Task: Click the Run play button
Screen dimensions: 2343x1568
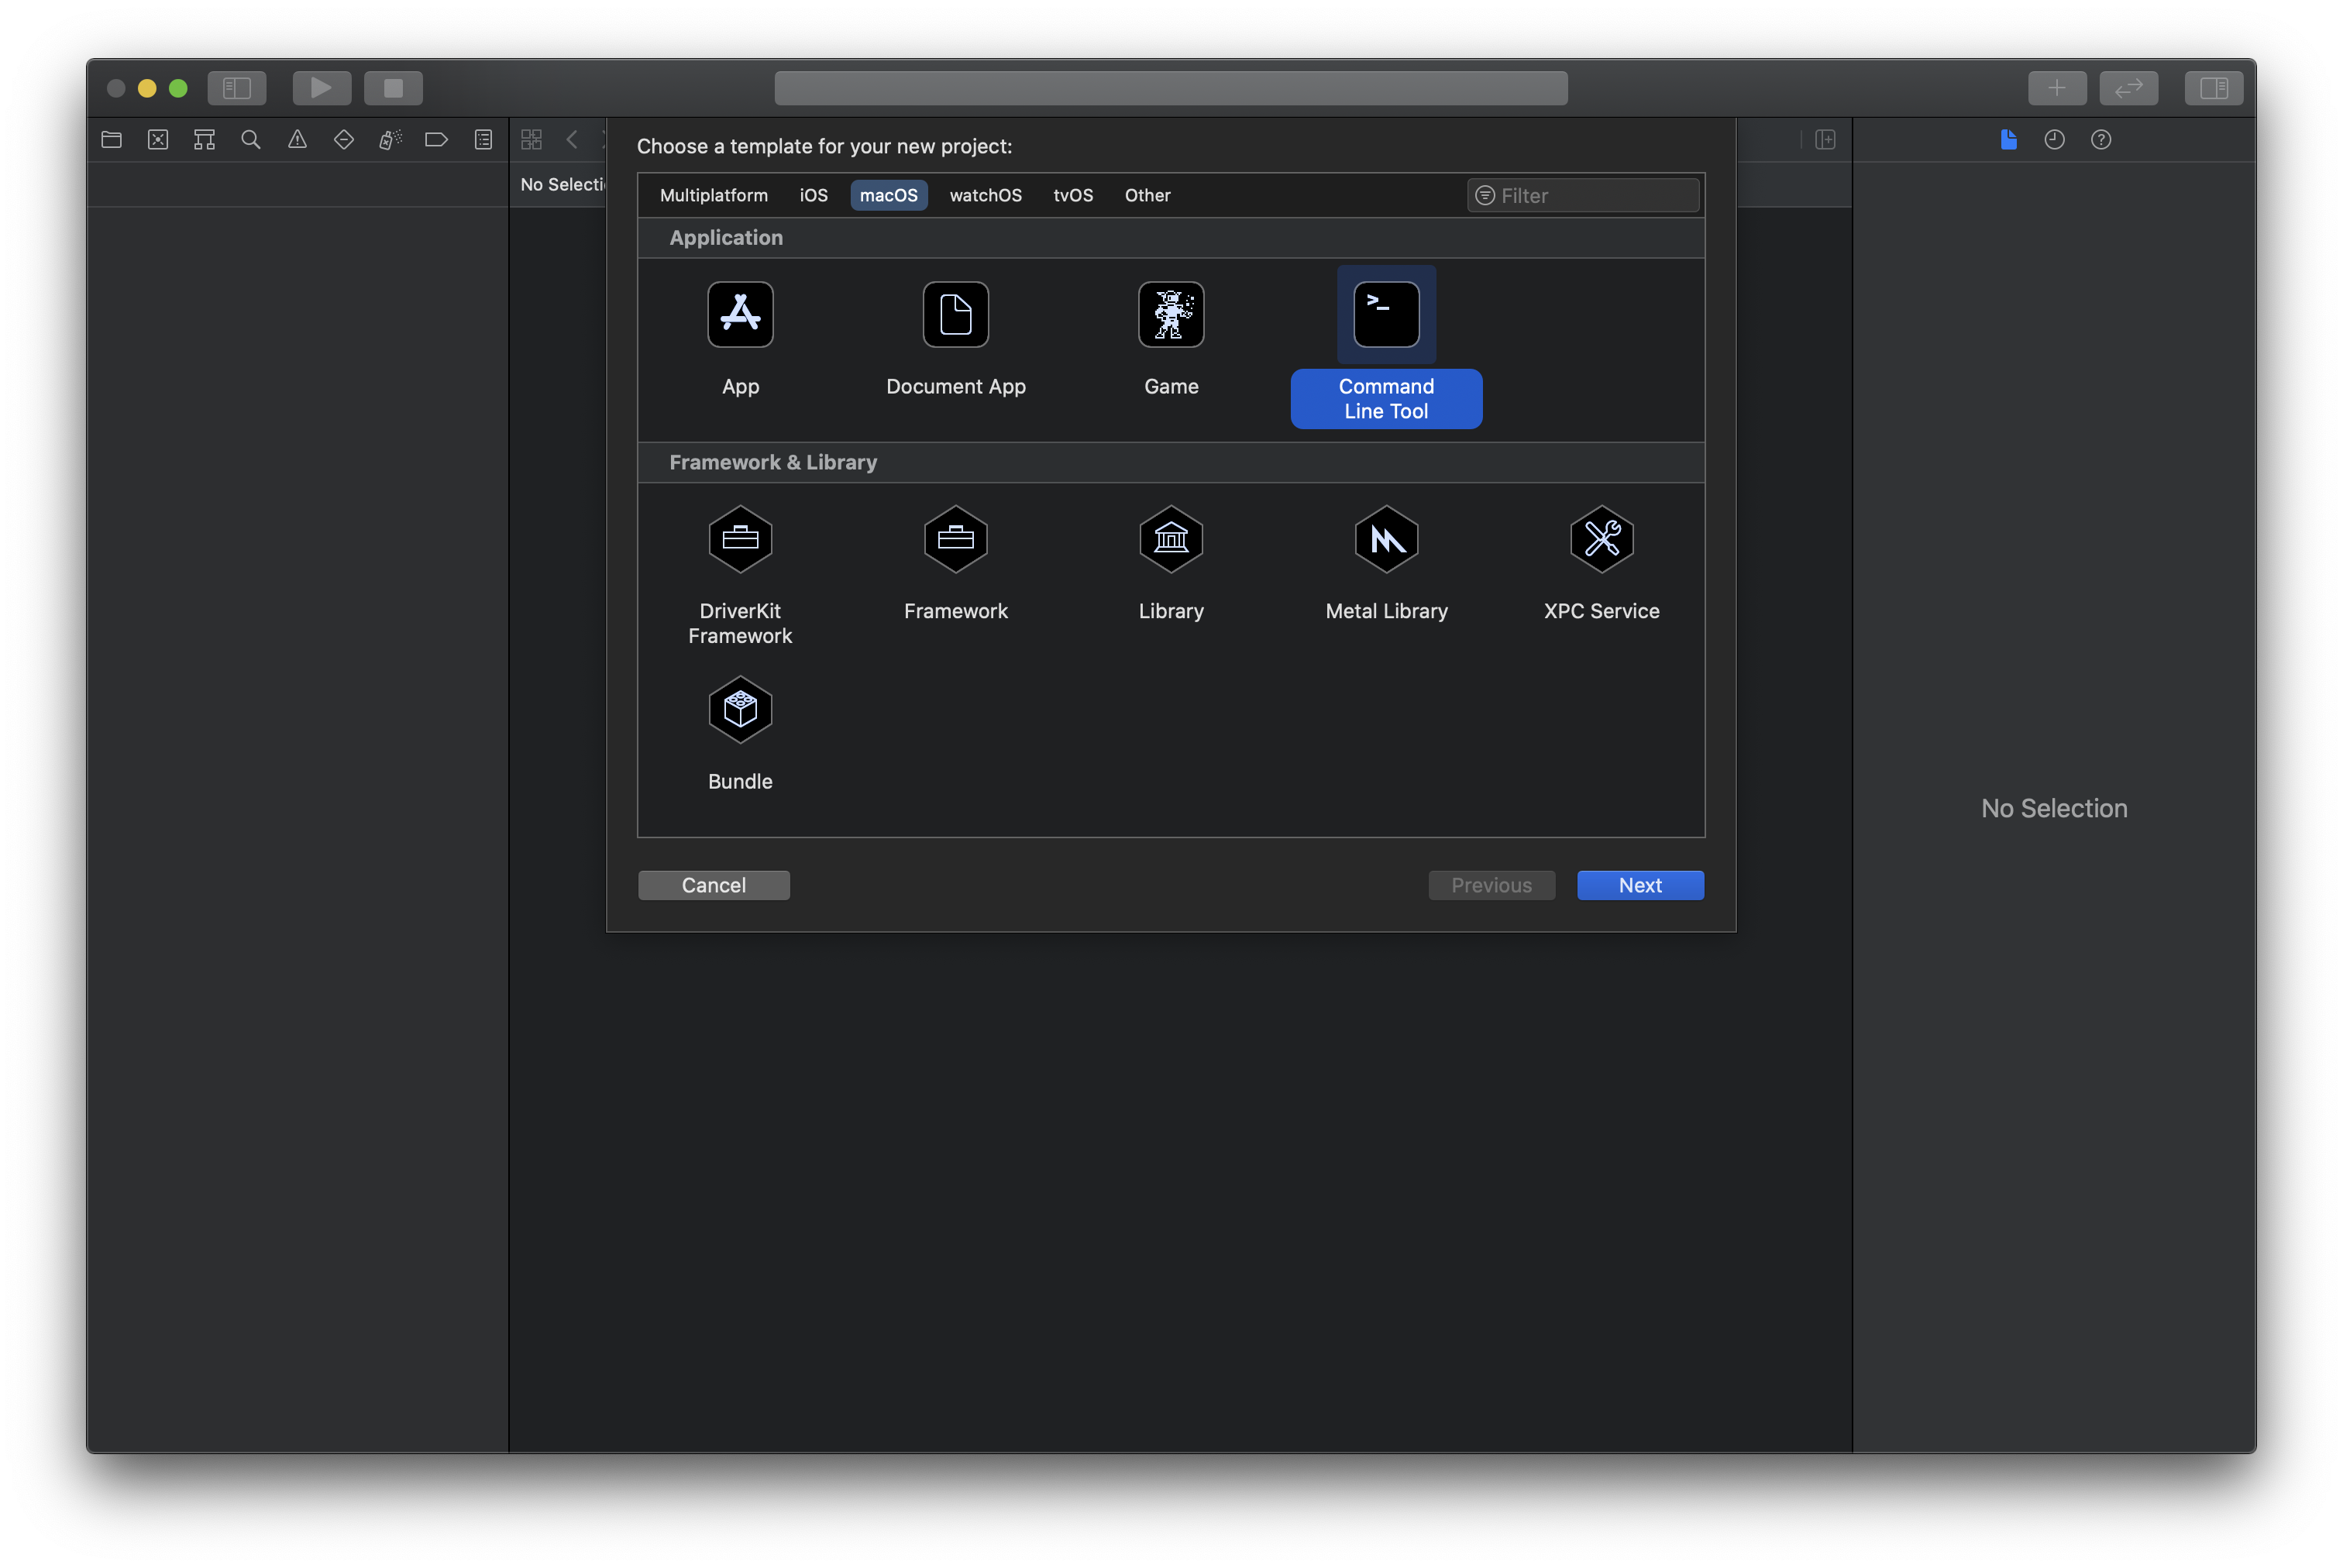Action: (x=321, y=88)
